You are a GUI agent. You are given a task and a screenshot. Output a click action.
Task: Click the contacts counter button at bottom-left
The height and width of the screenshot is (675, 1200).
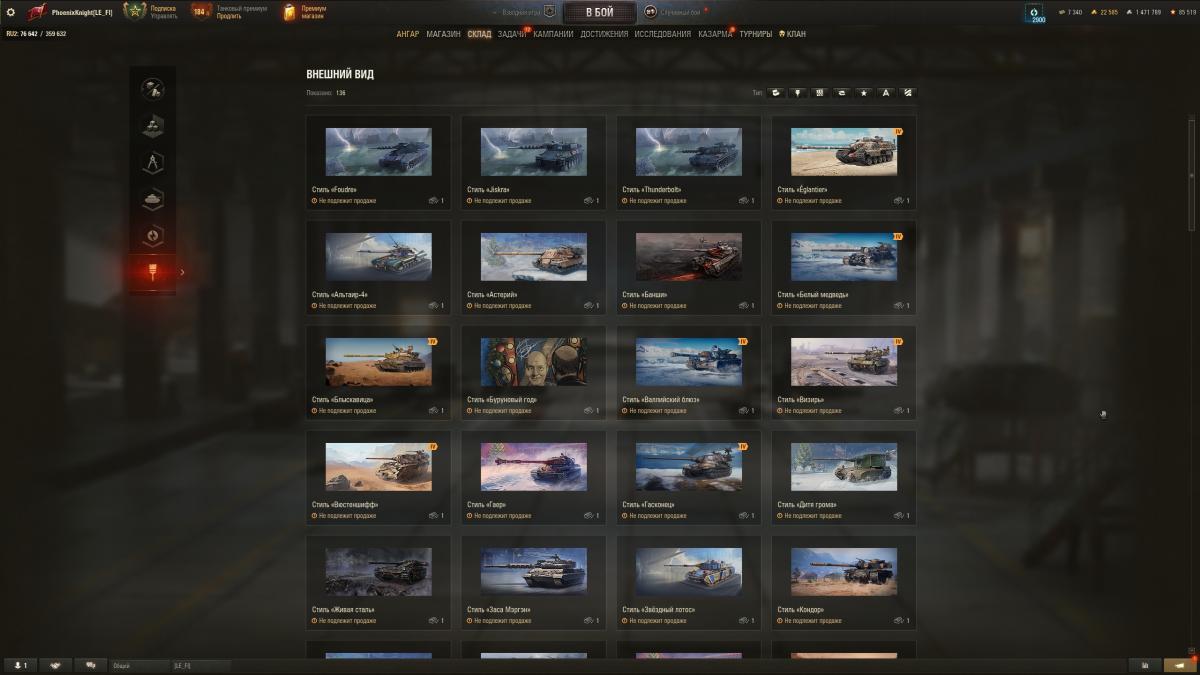click(x=20, y=665)
